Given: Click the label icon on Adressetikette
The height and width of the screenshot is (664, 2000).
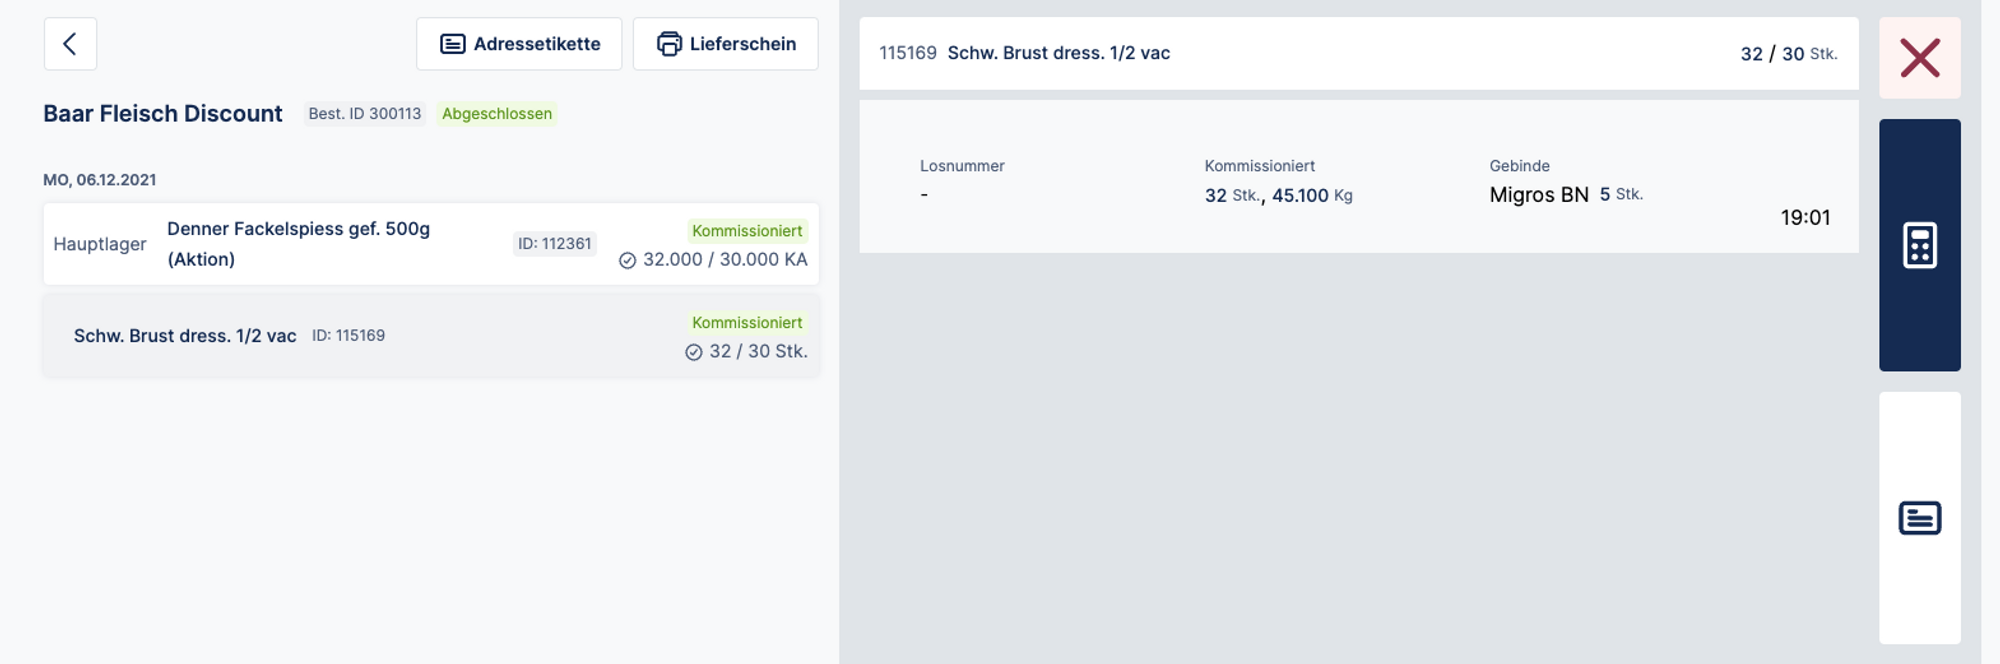Looking at the screenshot, I should click(x=453, y=44).
